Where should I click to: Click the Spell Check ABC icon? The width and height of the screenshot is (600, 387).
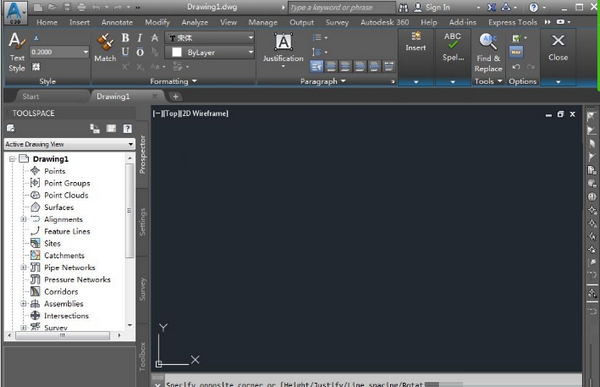(x=453, y=41)
